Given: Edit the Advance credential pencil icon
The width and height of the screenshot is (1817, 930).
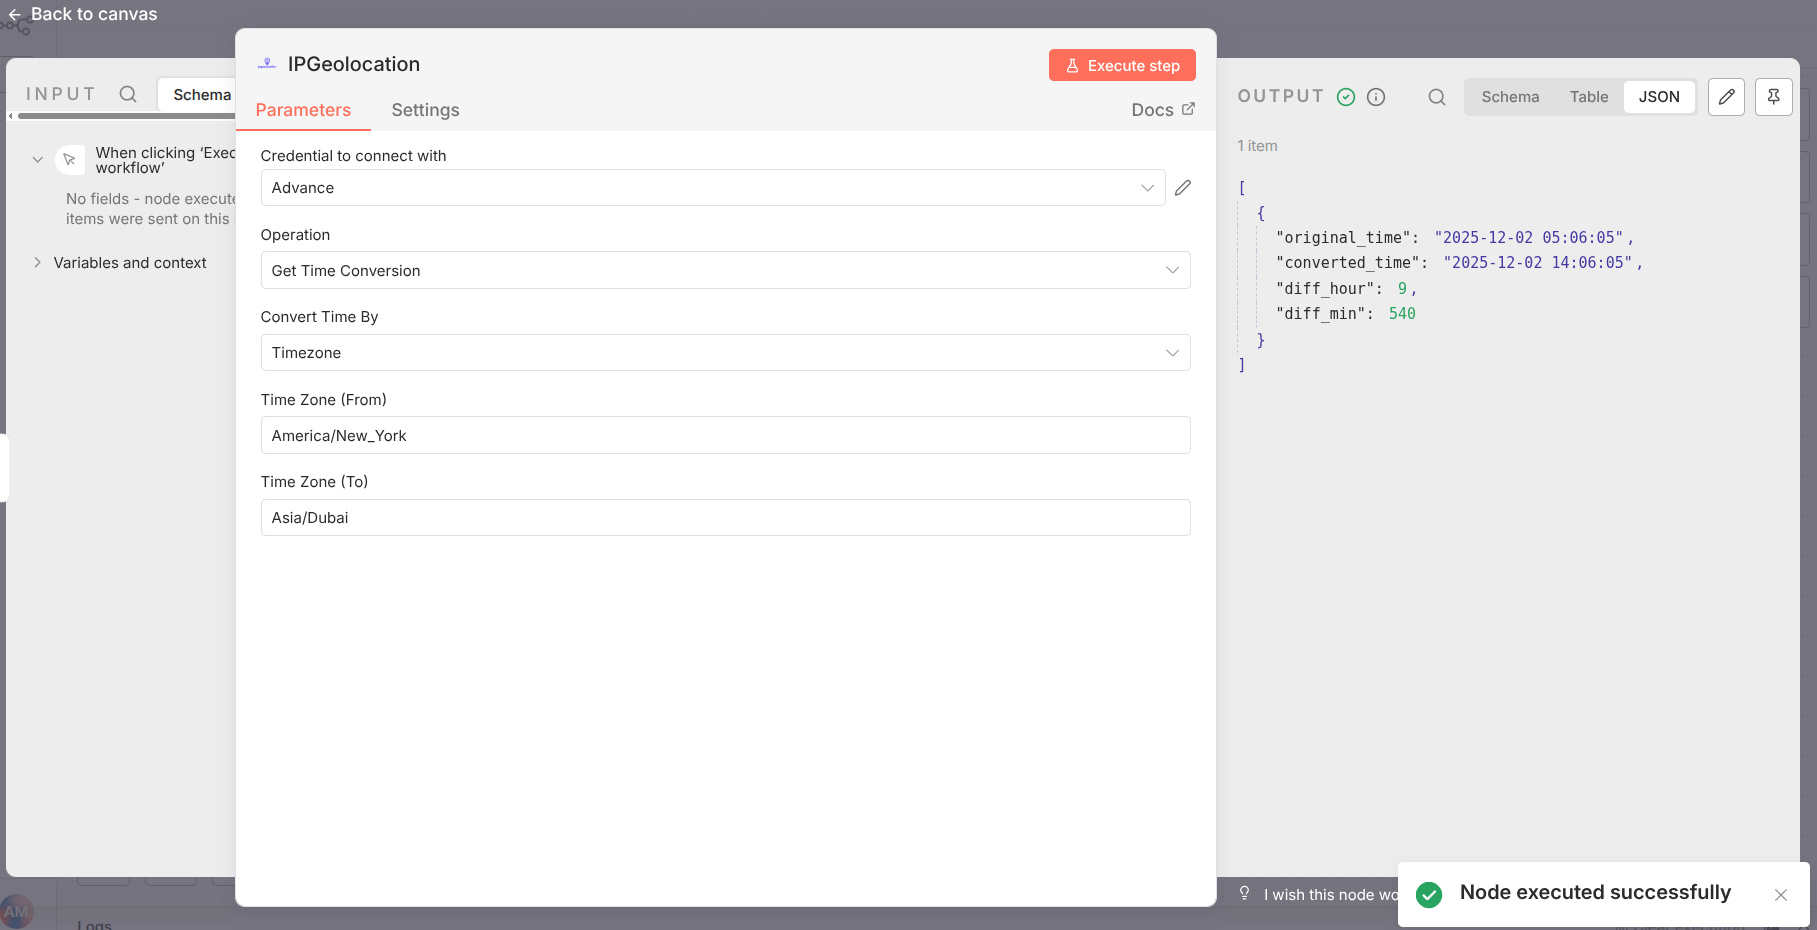Looking at the screenshot, I should click(1182, 188).
